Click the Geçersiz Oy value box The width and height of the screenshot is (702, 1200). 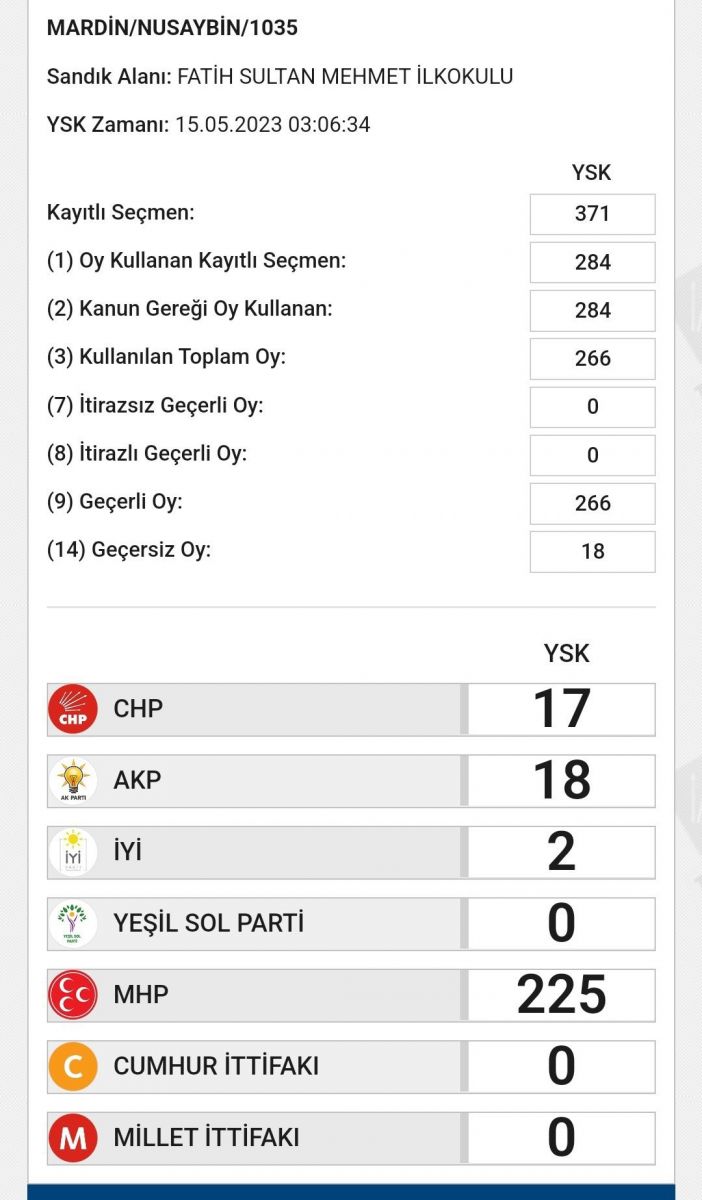pyautogui.click(x=592, y=551)
